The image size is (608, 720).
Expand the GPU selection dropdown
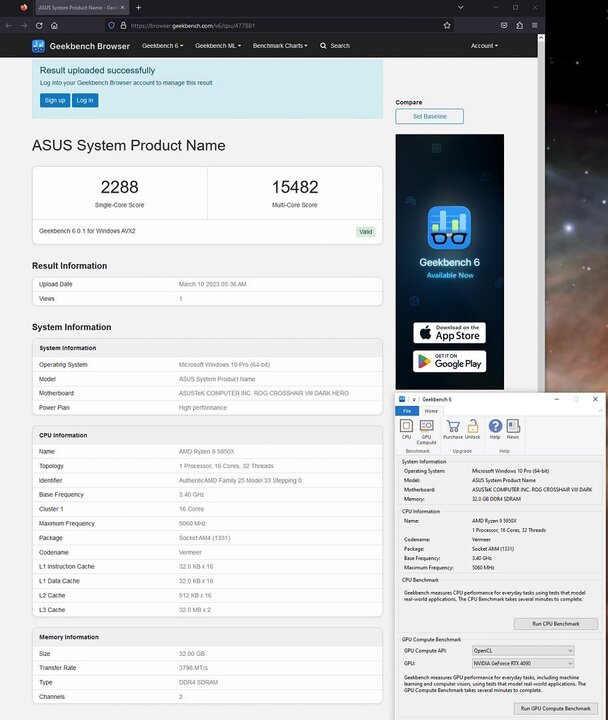[x=523, y=662]
